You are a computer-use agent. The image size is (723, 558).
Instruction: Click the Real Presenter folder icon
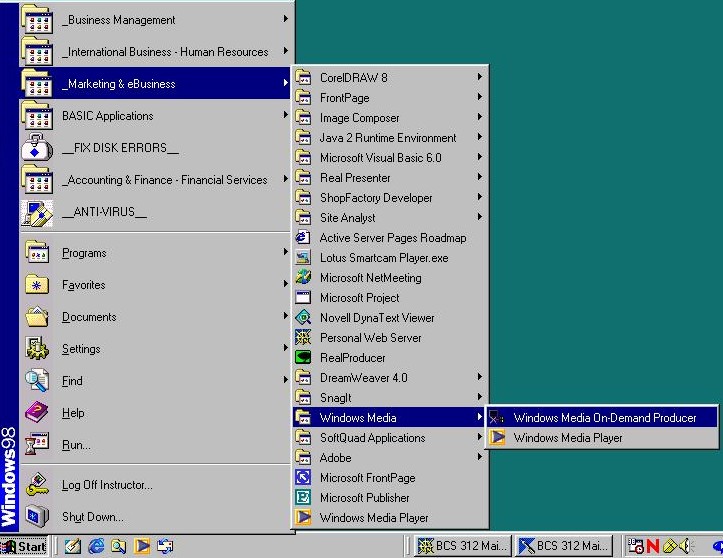tap(303, 177)
